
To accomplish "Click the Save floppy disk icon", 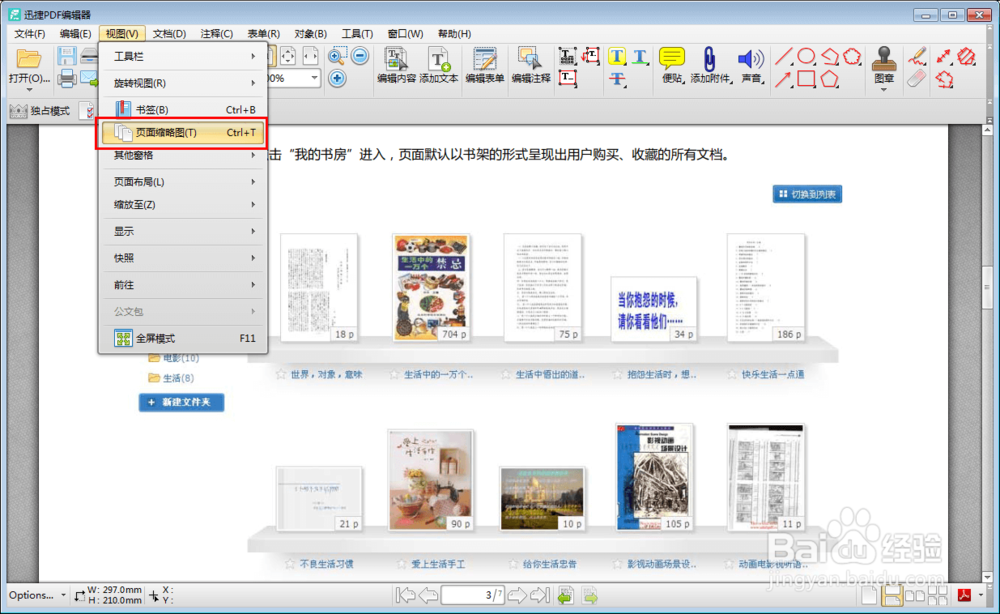I will 66,57.
